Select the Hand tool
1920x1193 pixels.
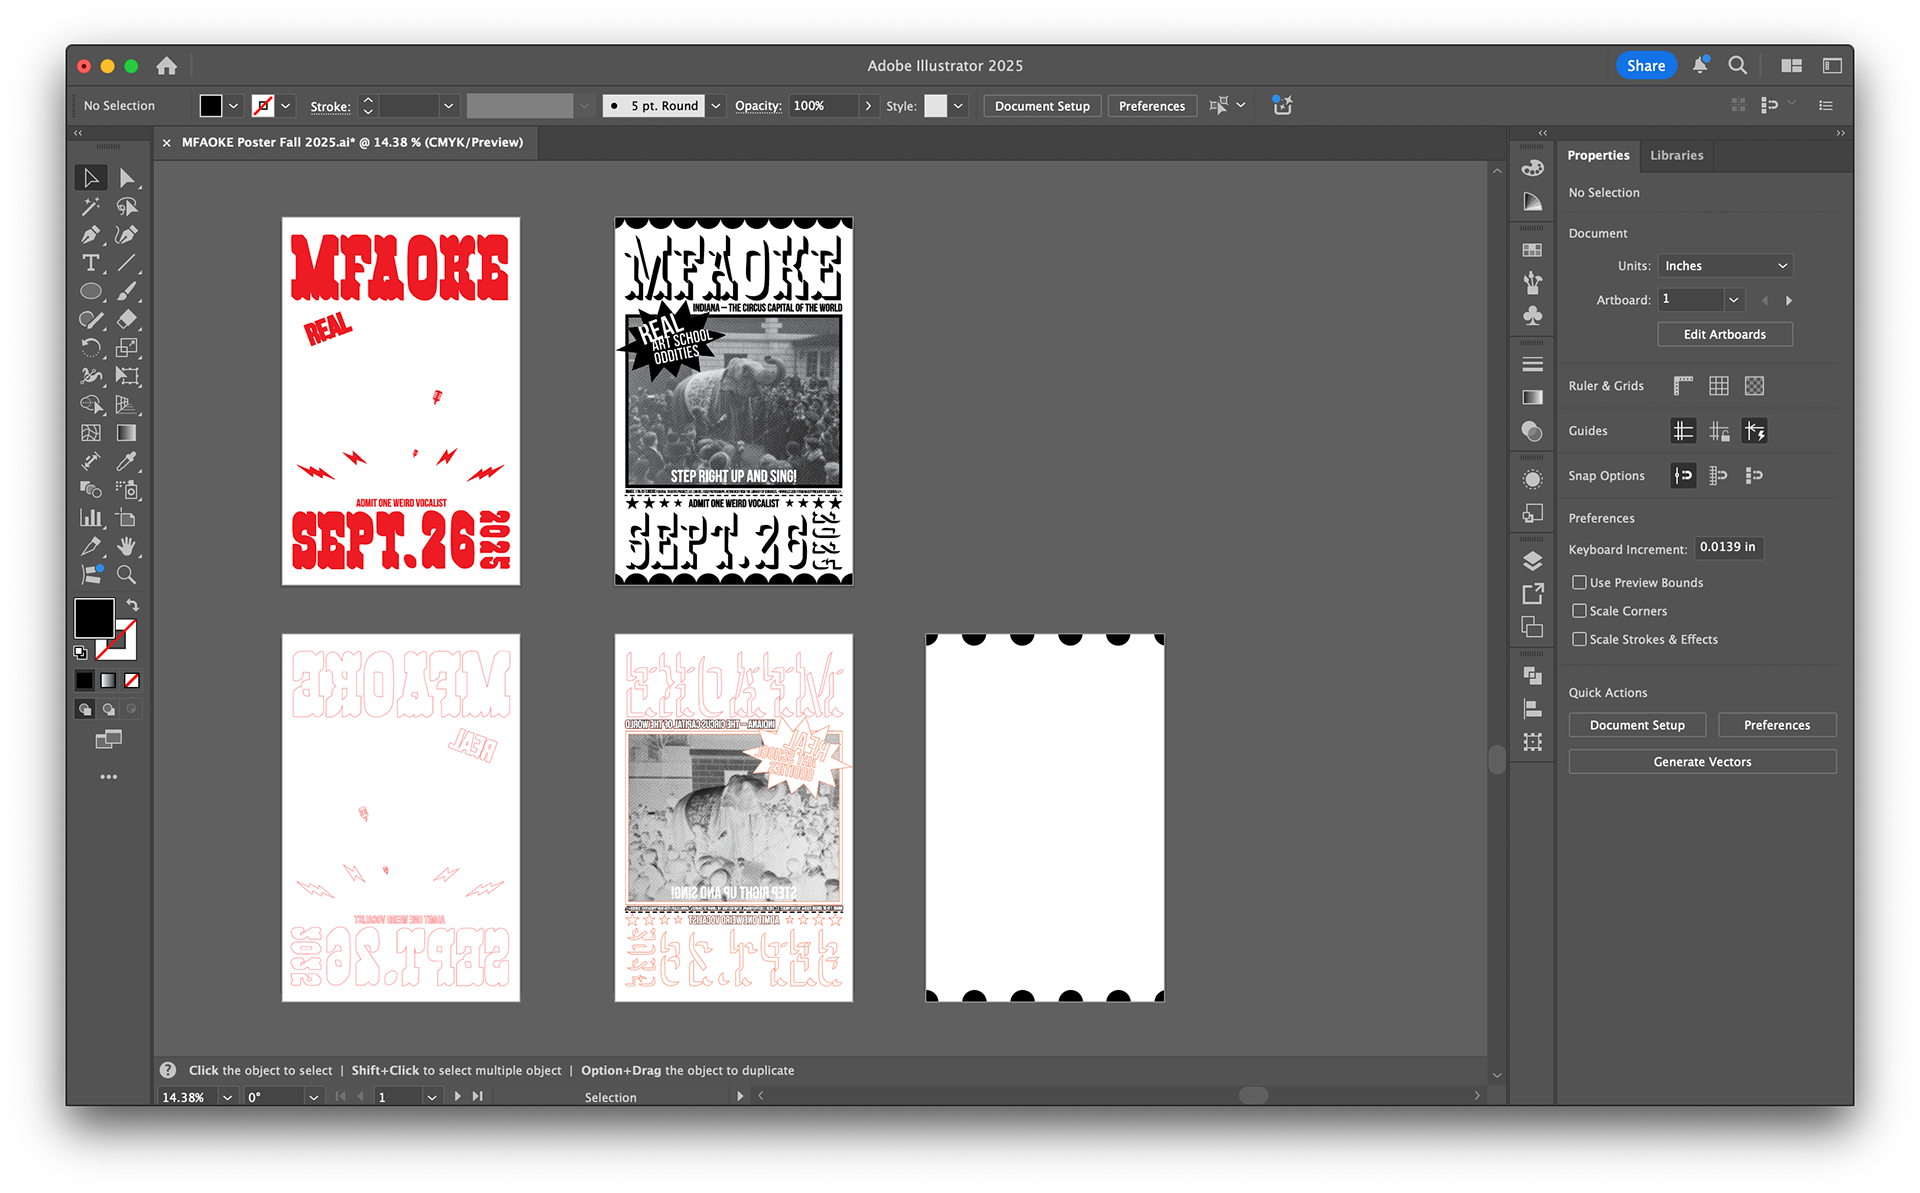tap(126, 546)
